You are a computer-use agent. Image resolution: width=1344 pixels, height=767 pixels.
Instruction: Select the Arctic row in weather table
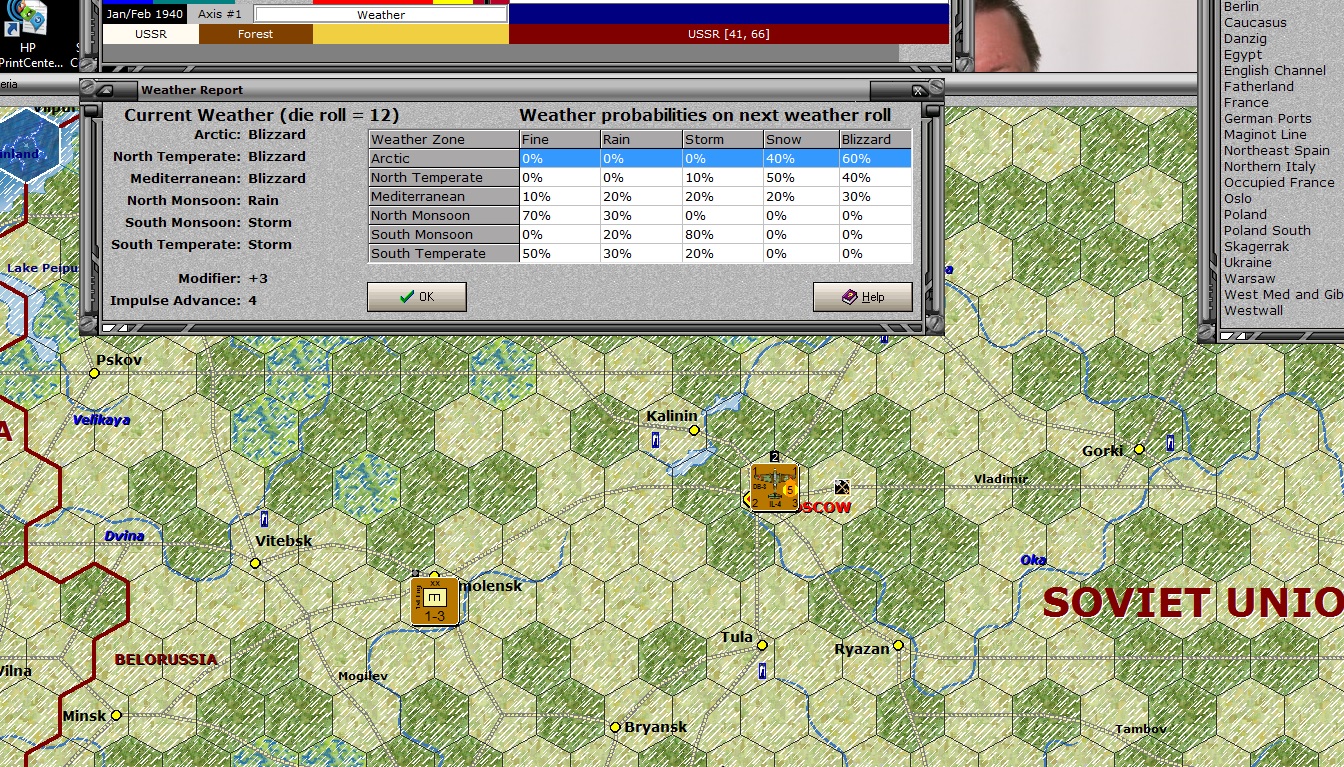click(640, 158)
